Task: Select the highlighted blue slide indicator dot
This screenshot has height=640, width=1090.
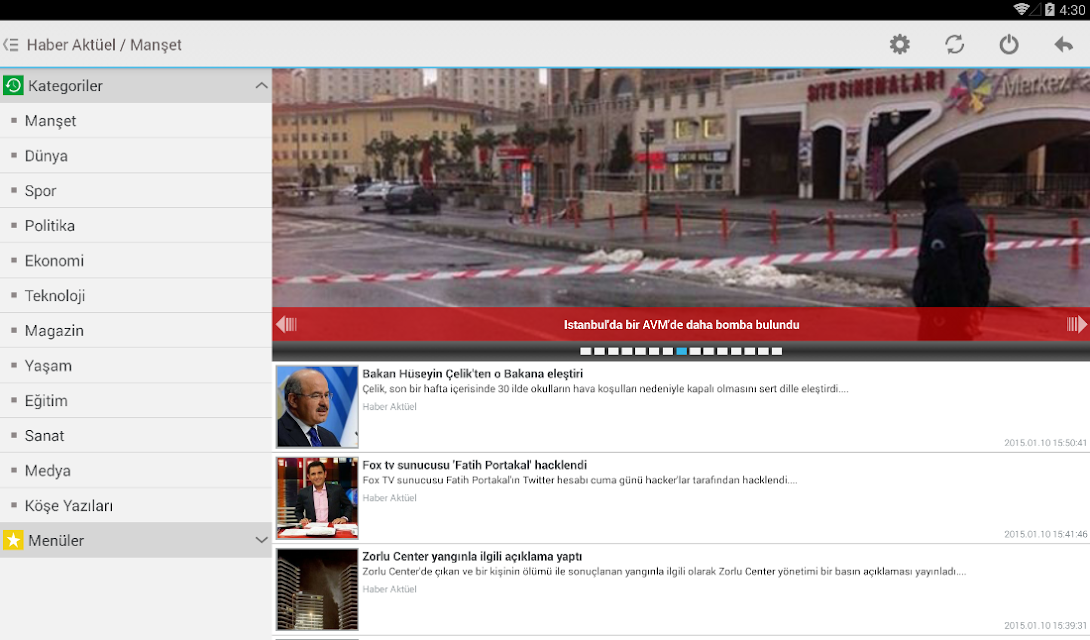Action: pos(681,352)
